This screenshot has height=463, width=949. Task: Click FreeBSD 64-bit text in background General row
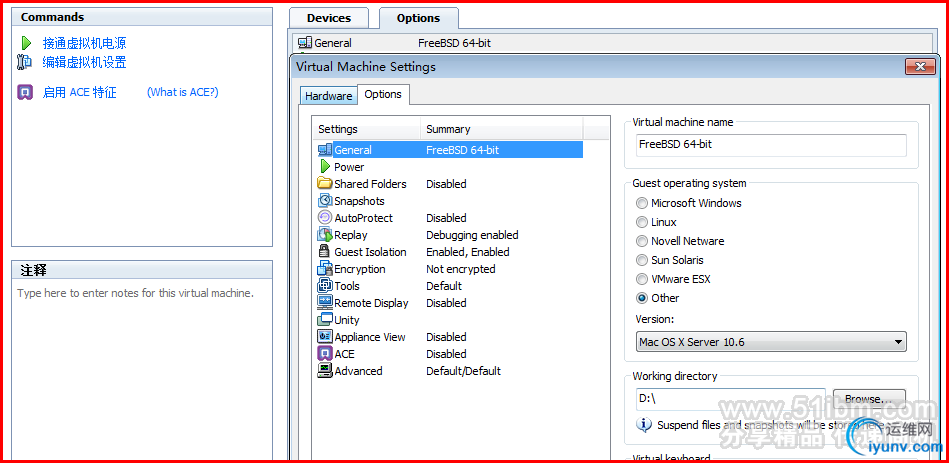455,43
